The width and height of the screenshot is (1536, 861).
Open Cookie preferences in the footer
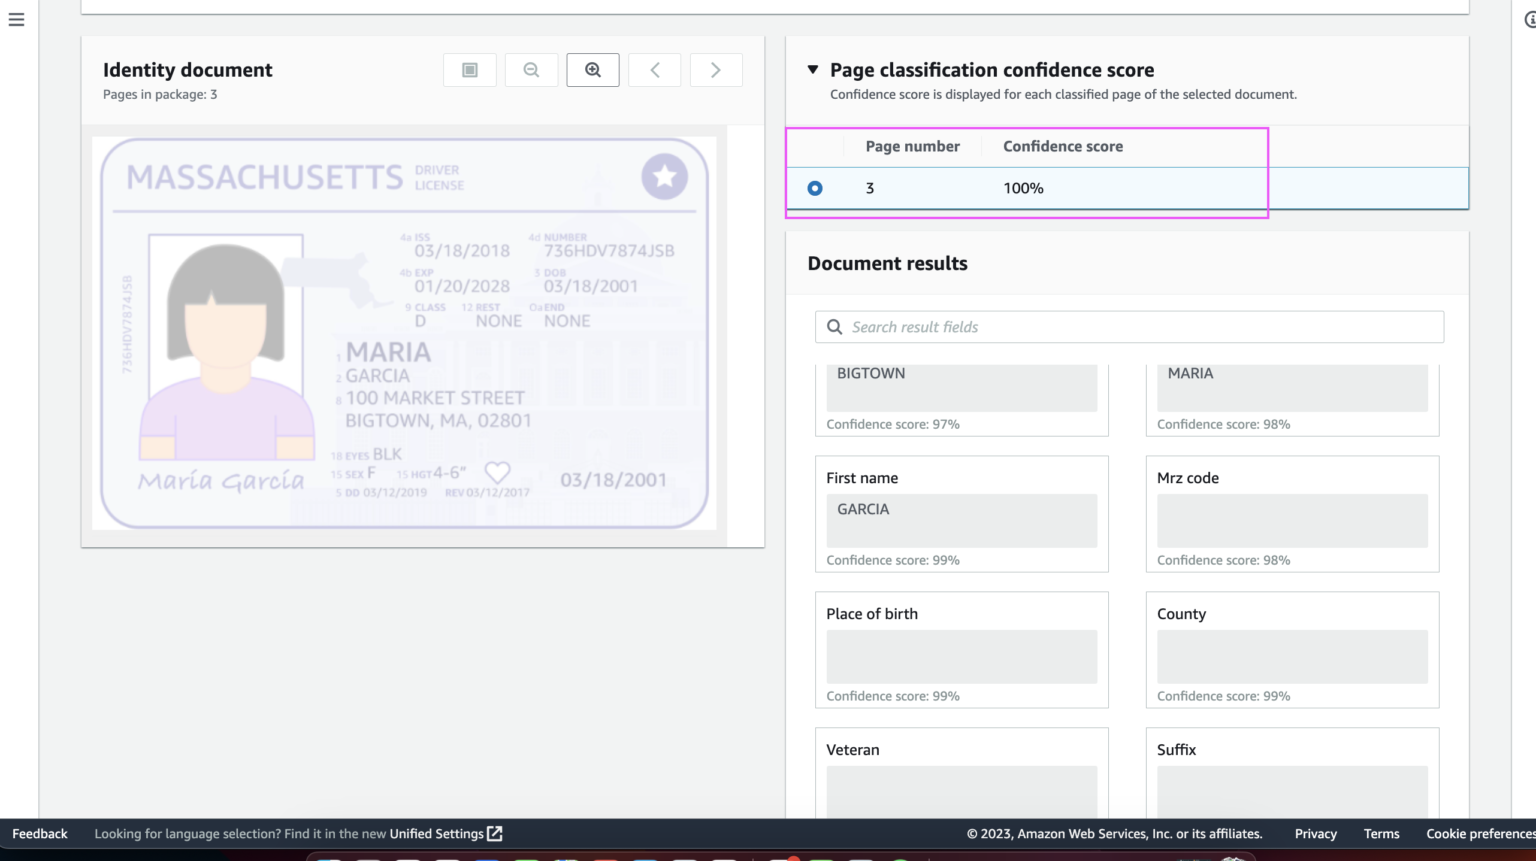coord(1480,834)
